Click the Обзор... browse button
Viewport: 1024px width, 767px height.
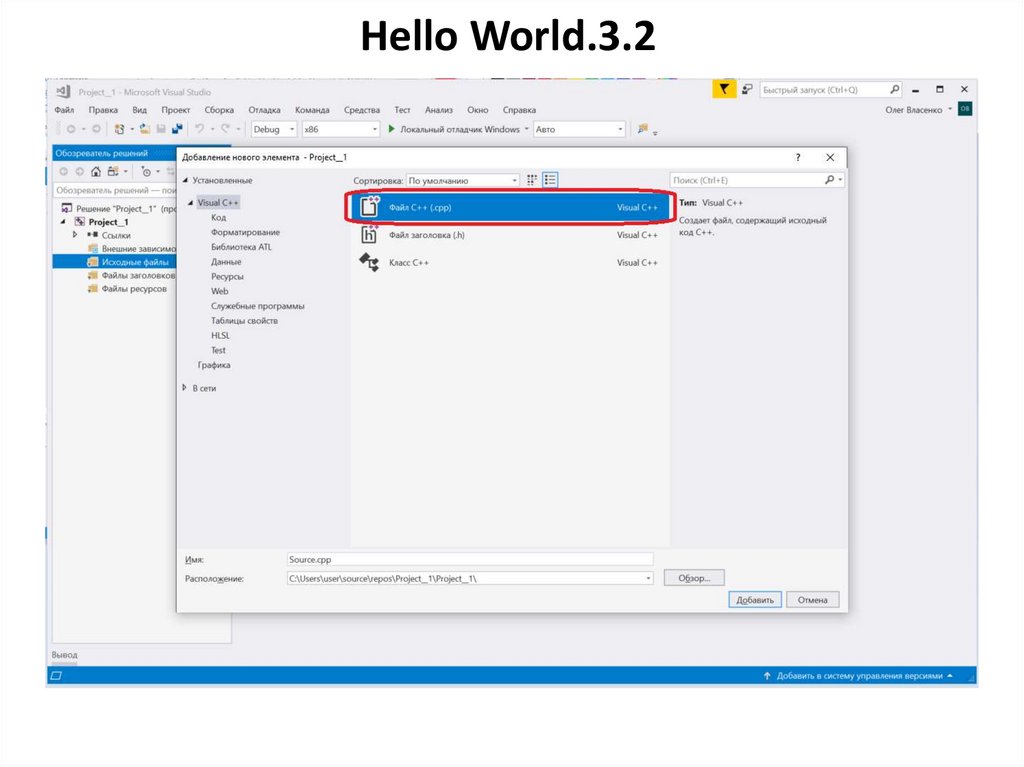click(x=694, y=578)
